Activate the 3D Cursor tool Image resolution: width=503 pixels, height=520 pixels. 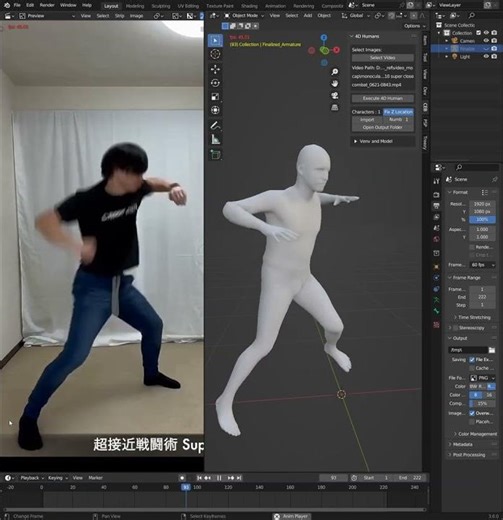click(x=215, y=54)
